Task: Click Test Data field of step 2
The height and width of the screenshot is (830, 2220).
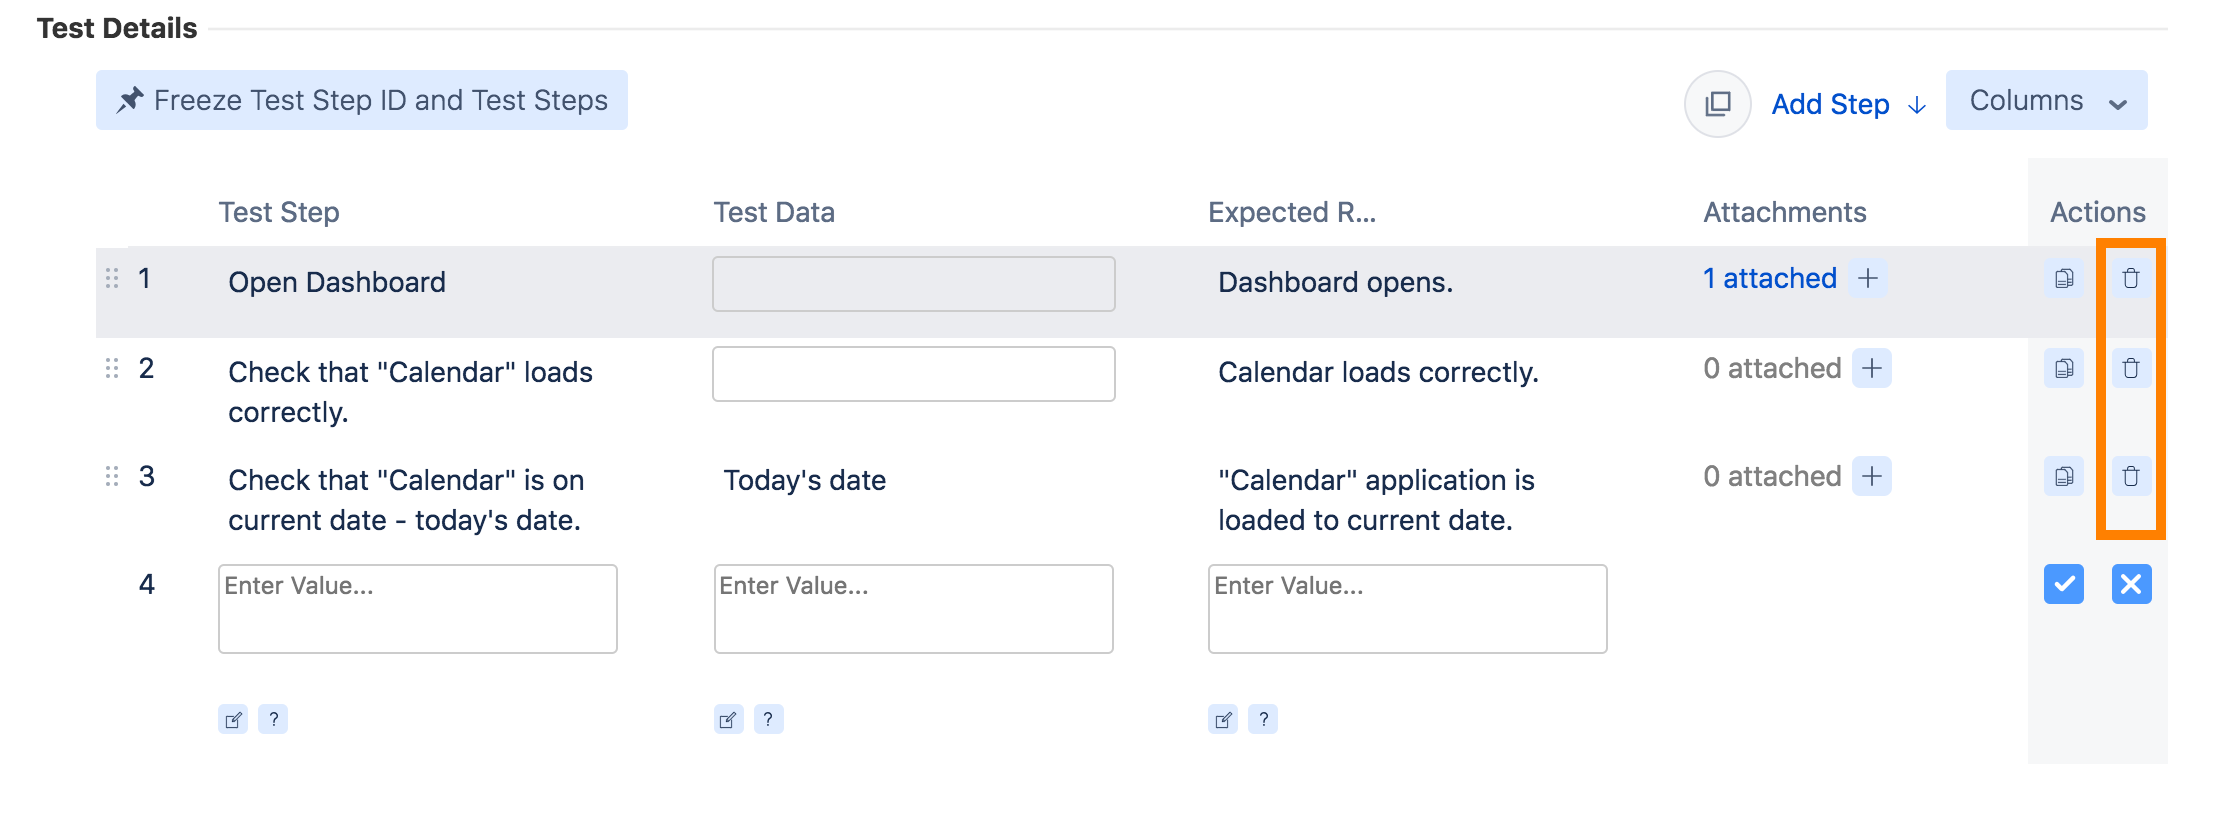Action: pos(913,374)
